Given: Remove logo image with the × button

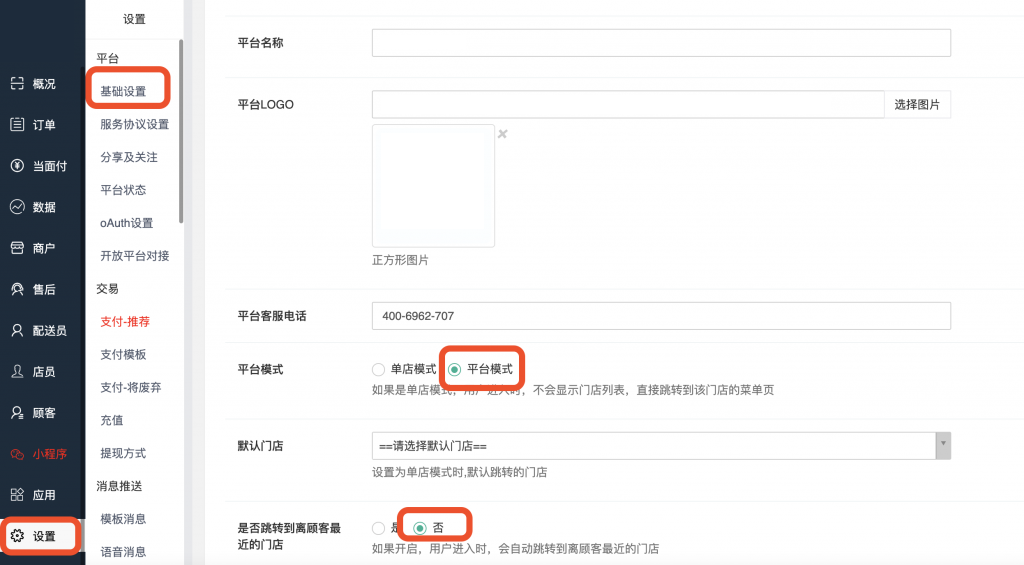Looking at the screenshot, I should 503,134.
